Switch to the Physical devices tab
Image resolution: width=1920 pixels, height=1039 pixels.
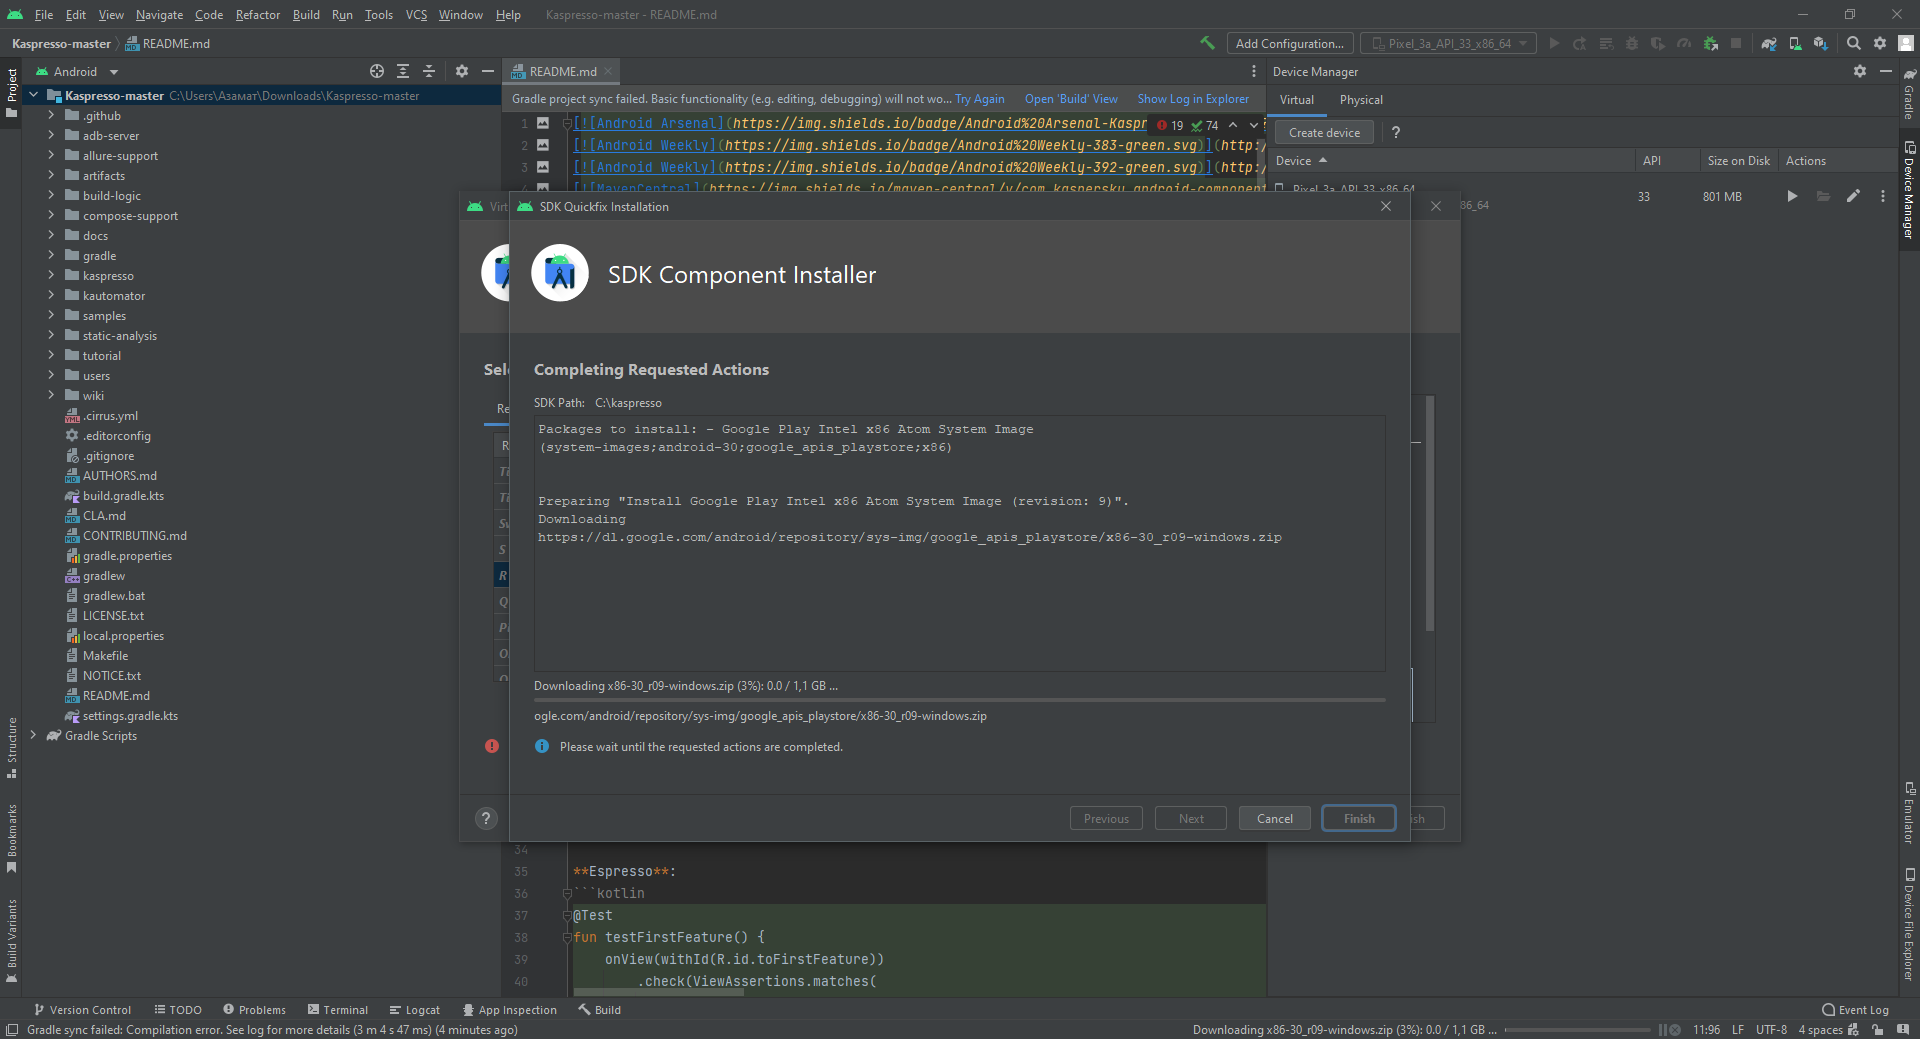point(1361,100)
